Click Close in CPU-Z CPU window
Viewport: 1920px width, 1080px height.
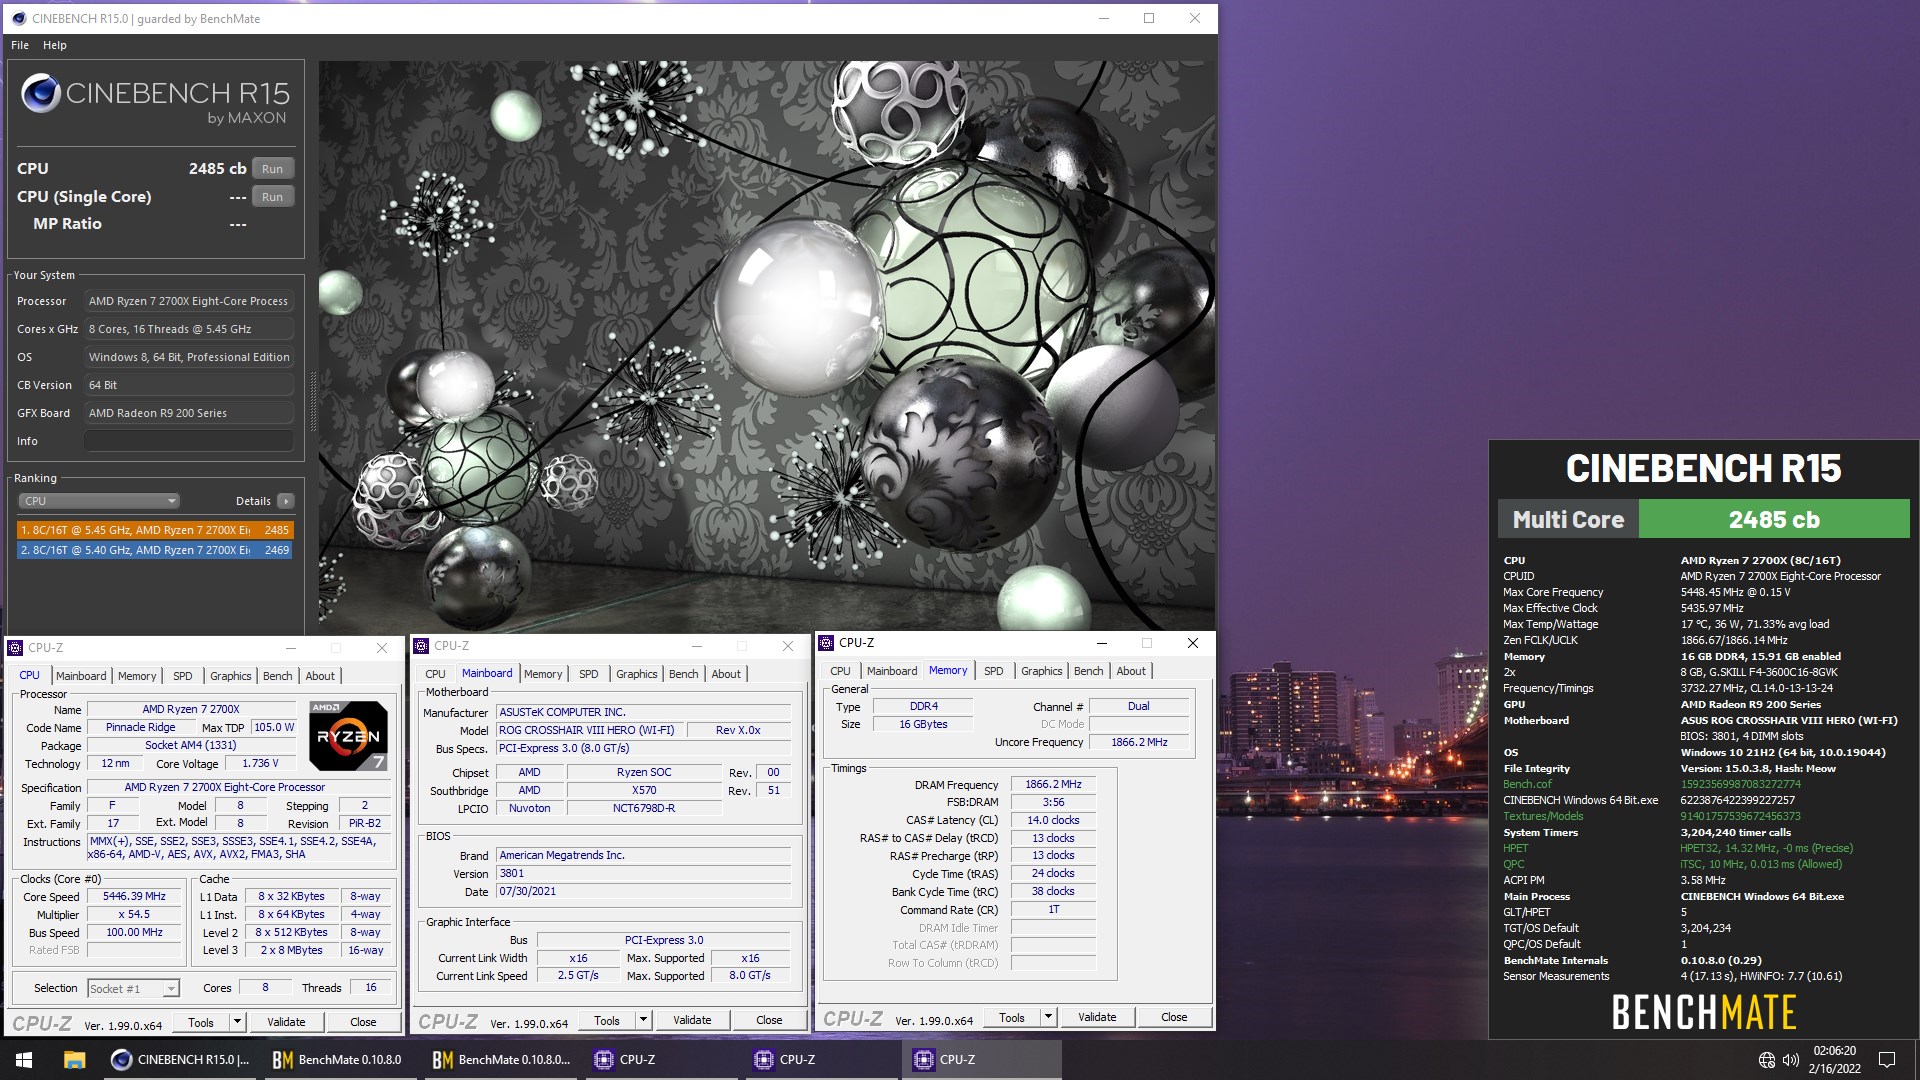click(x=363, y=1022)
